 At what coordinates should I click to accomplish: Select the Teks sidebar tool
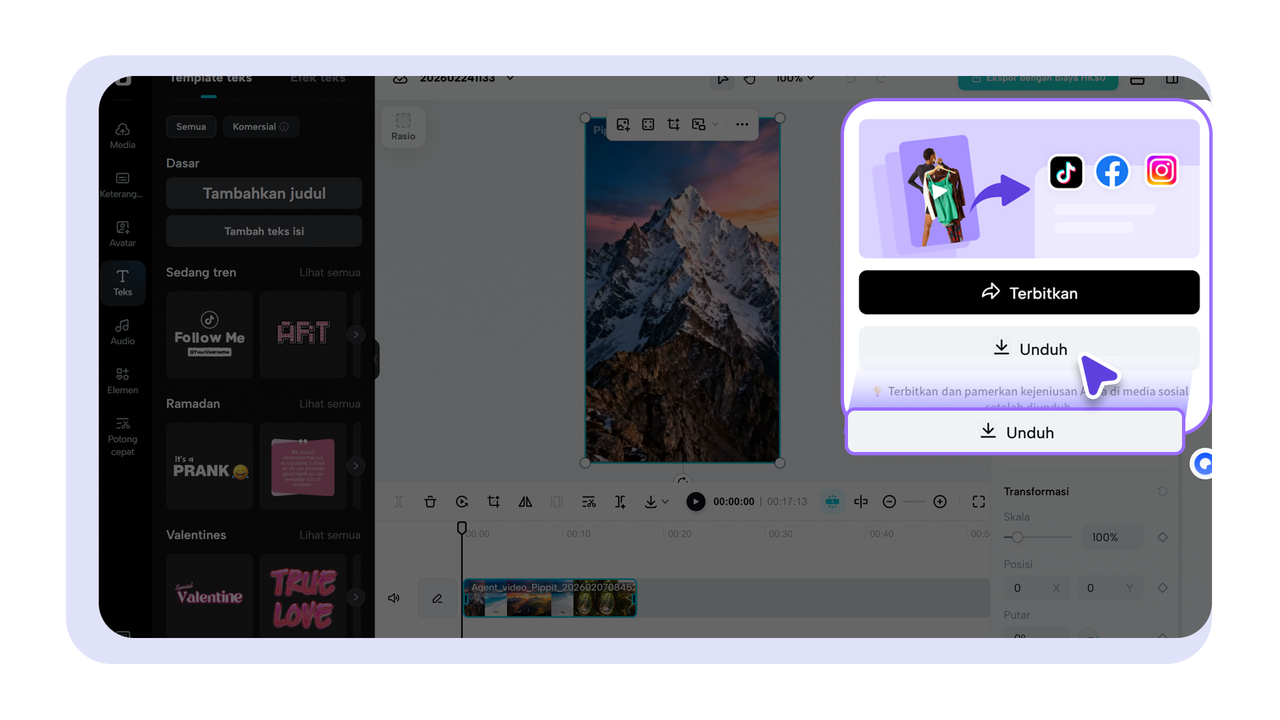pyautogui.click(x=122, y=283)
